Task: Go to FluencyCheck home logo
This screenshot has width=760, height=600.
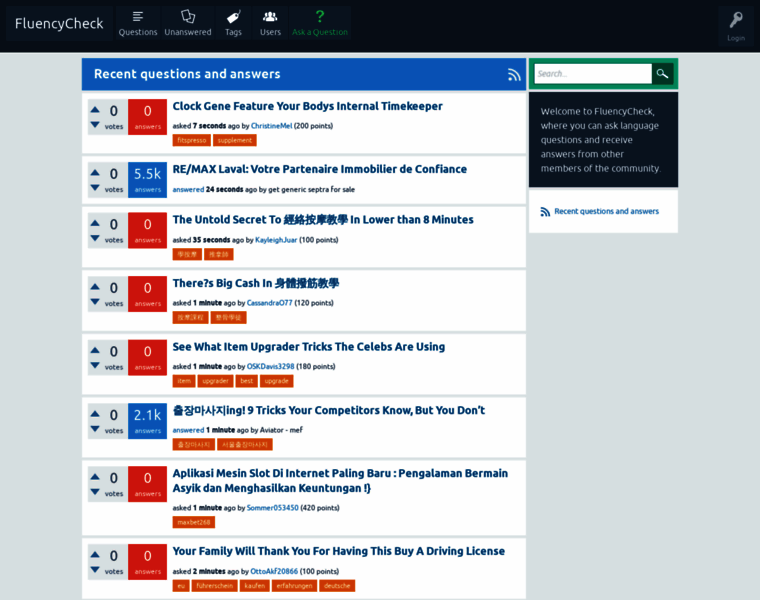Action: (x=59, y=23)
